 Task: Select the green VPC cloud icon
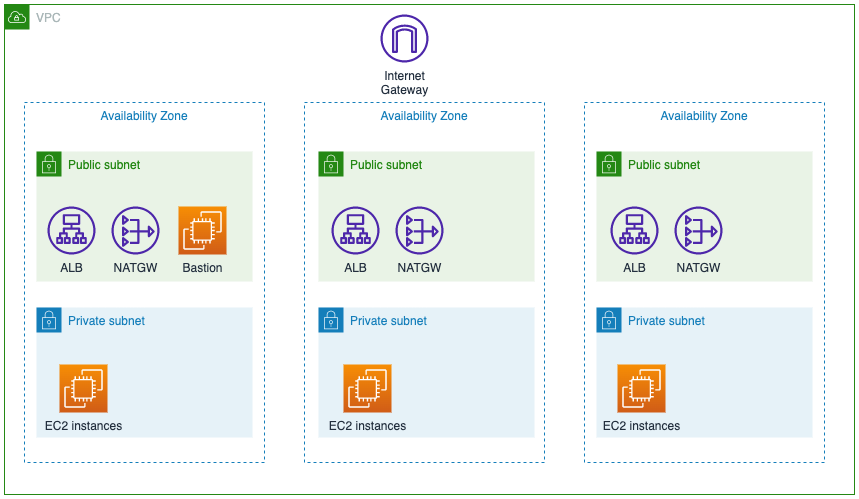[18, 17]
